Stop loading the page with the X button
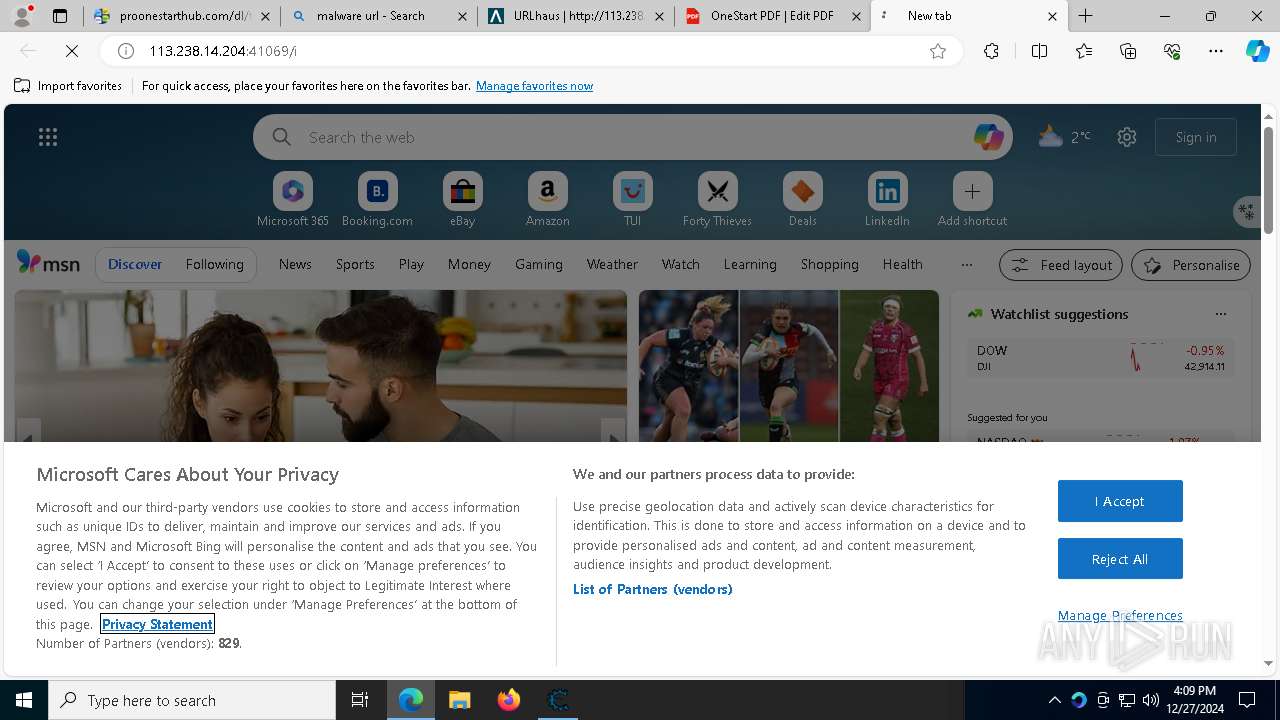 pyautogui.click(x=72, y=51)
